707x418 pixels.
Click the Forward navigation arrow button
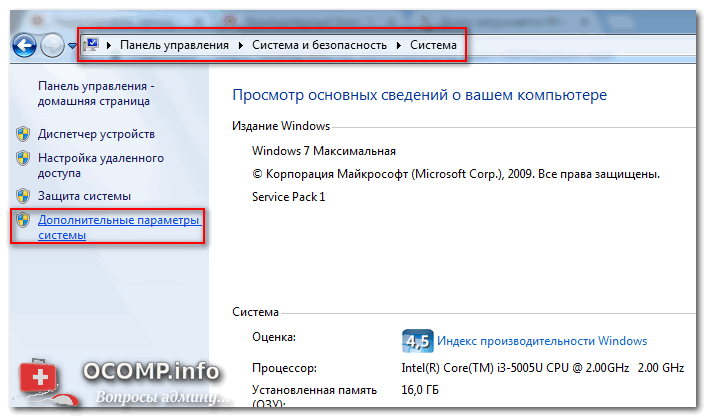[52, 45]
